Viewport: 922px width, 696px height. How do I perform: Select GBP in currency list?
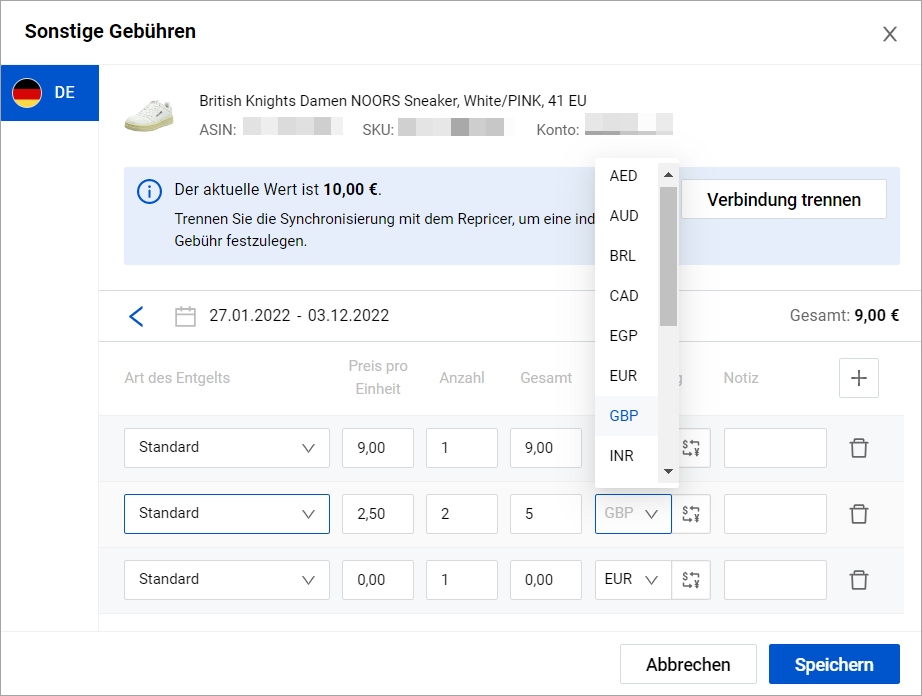coord(626,416)
